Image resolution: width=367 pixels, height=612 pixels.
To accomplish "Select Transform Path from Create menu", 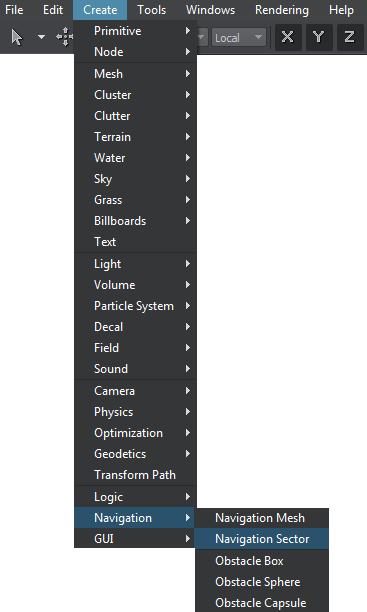I will tap(135, 475).
